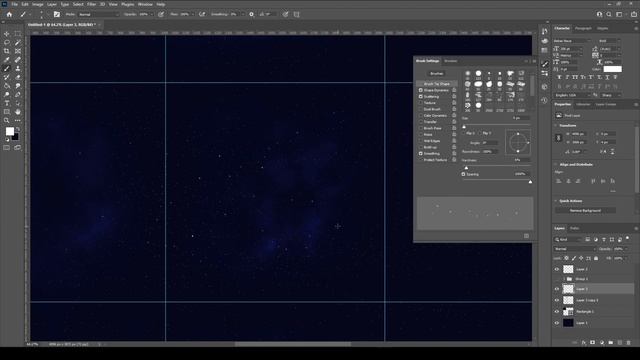
Task: Open the smoothing options gear
Action: pos(251,14)
